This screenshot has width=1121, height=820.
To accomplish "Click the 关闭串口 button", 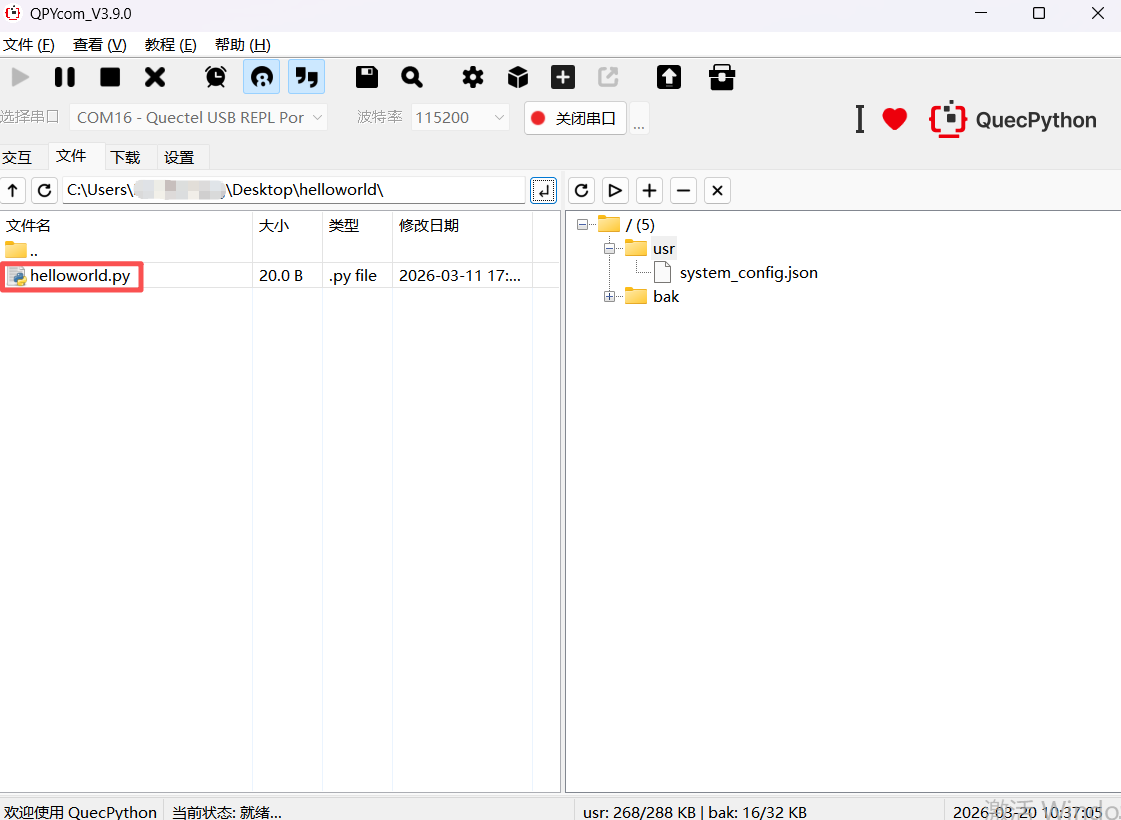I will [575, 118].
